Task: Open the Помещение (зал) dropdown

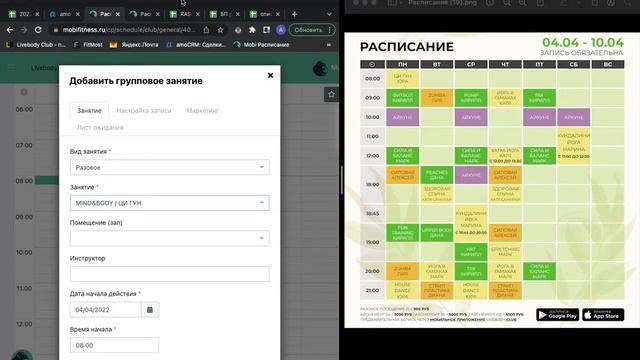Action: [169, 238]
